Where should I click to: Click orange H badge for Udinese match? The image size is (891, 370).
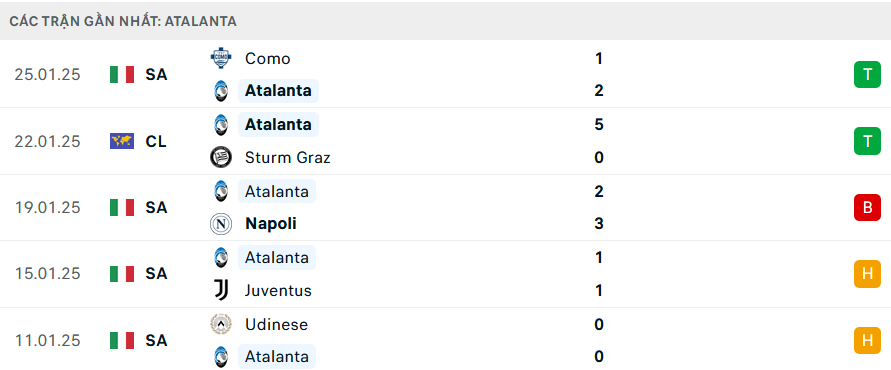click(867, 340)
